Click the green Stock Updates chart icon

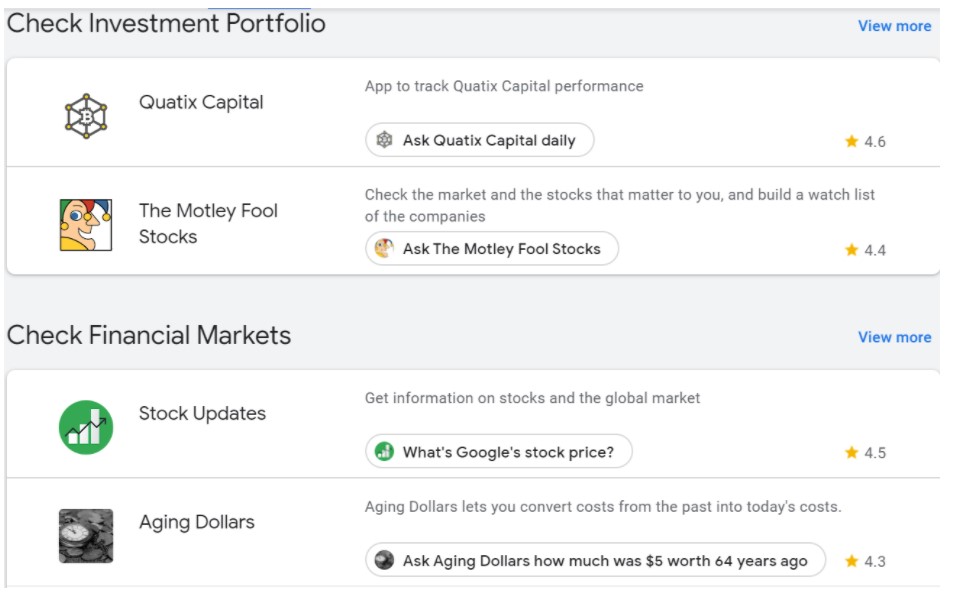click(x=85, y=427)
